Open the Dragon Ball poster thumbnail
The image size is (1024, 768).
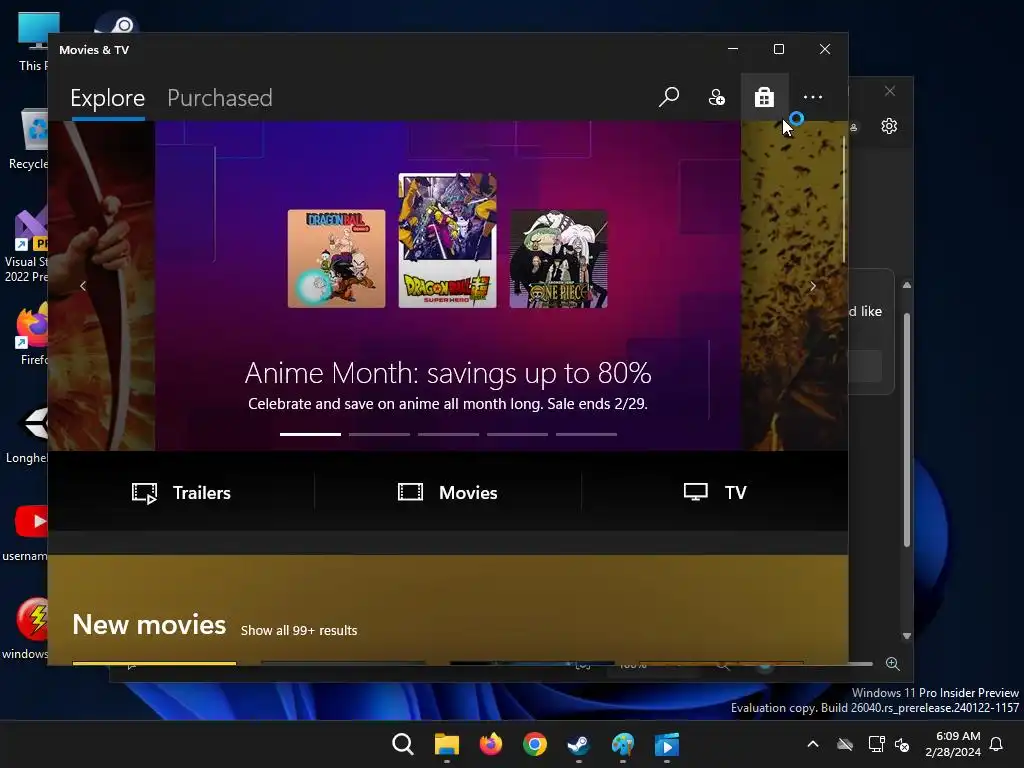click(336, 259)
